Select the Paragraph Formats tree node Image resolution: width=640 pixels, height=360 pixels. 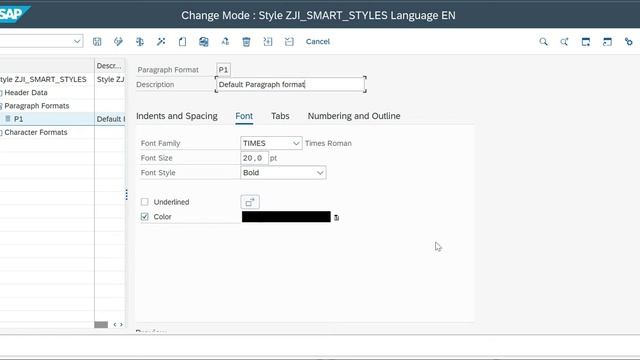(x=37, y=106)
